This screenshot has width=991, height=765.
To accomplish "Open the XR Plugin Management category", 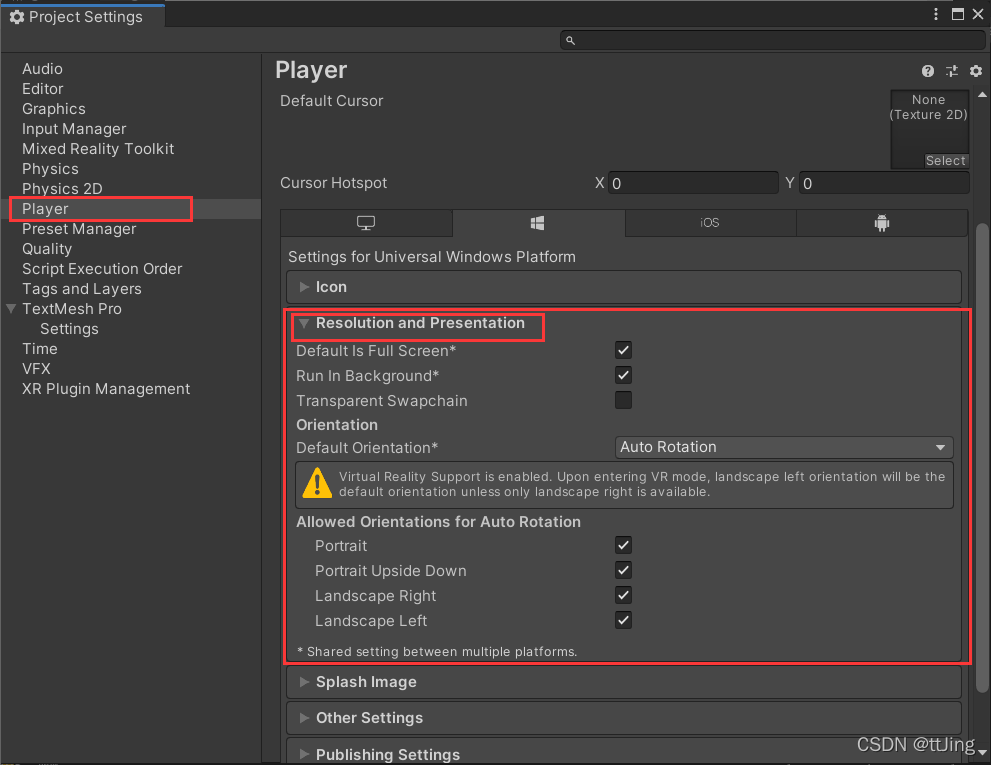I will coord(104,389).
